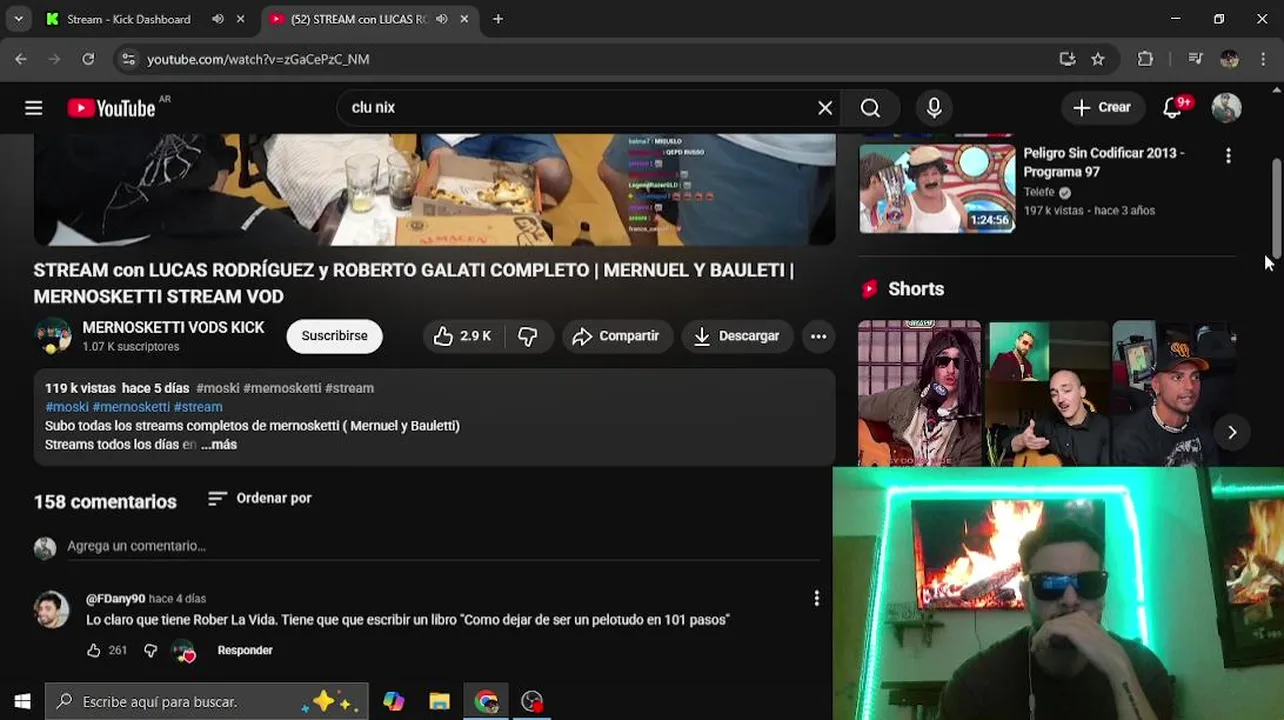
Task: Open @FDany90 username link
Action: 115,599
